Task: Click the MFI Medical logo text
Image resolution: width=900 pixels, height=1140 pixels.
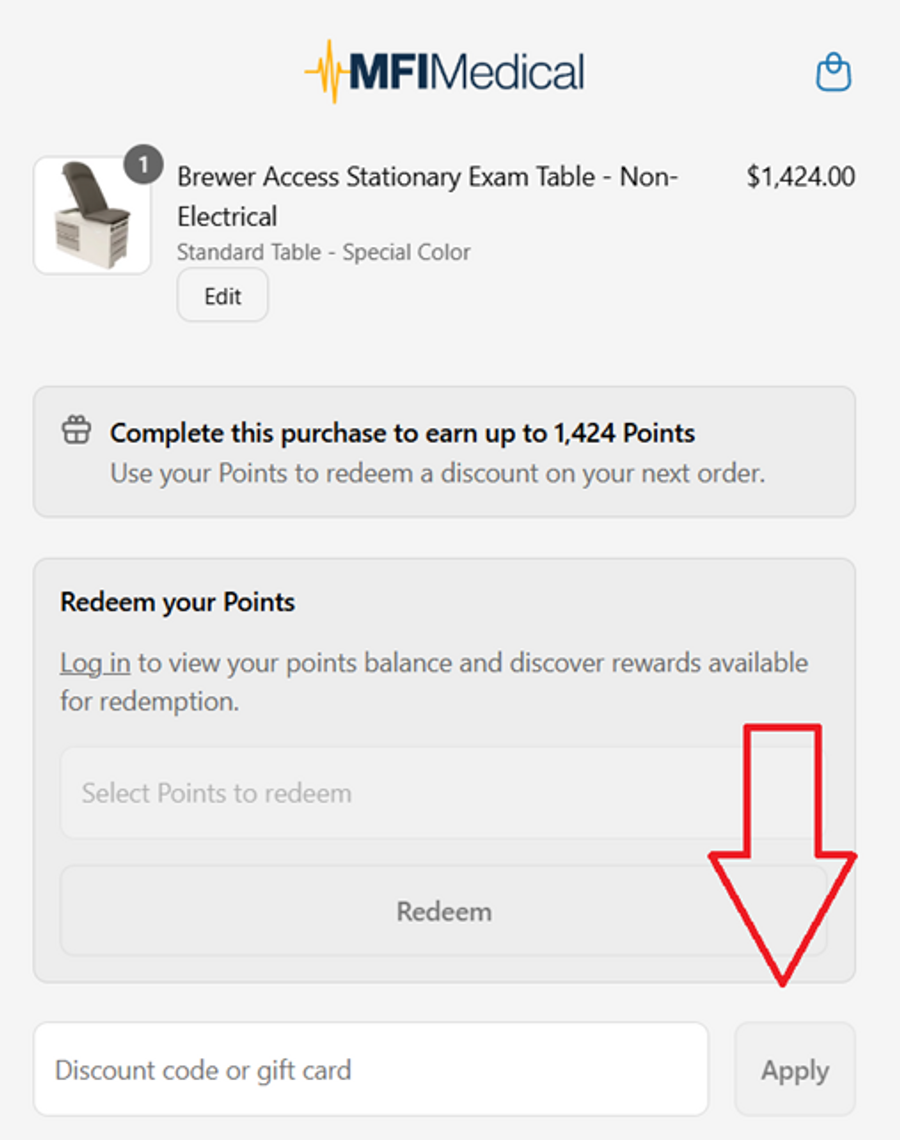Action: pos(466,73)
